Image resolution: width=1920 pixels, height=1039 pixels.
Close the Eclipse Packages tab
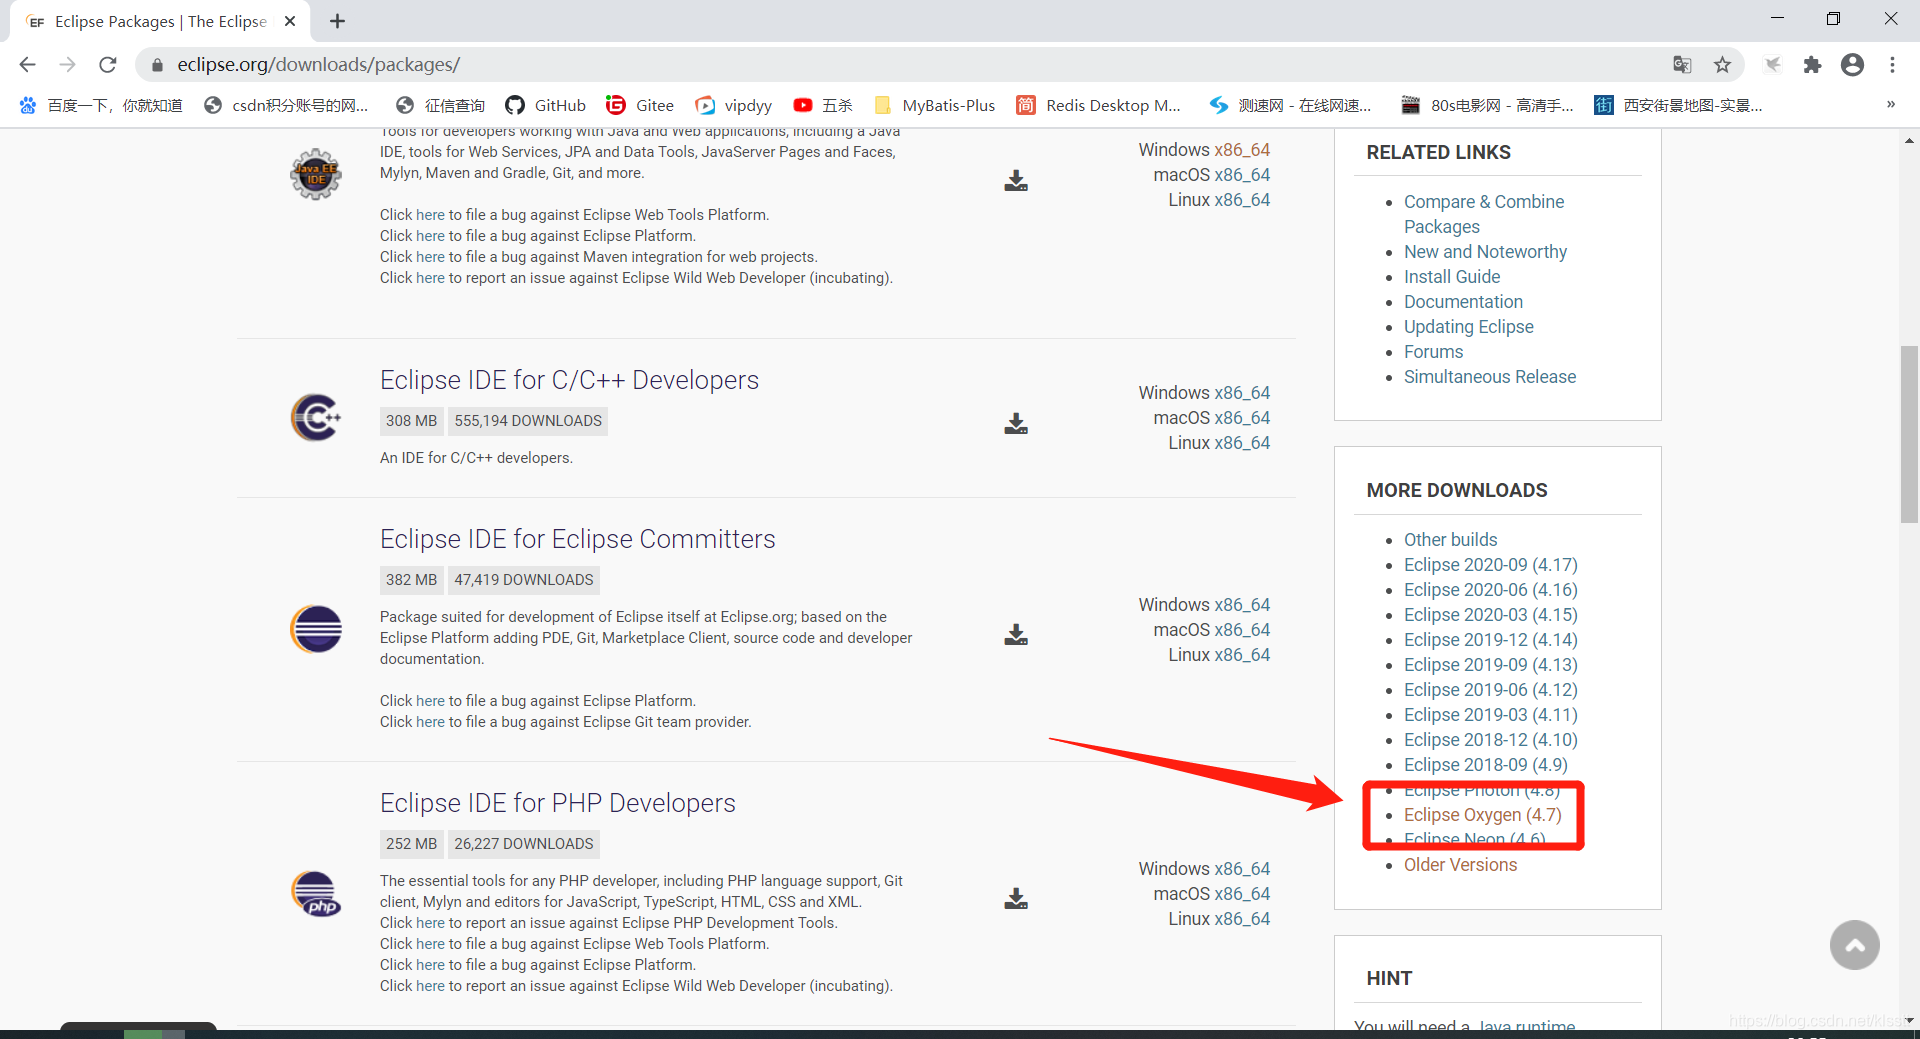[290, 21]
